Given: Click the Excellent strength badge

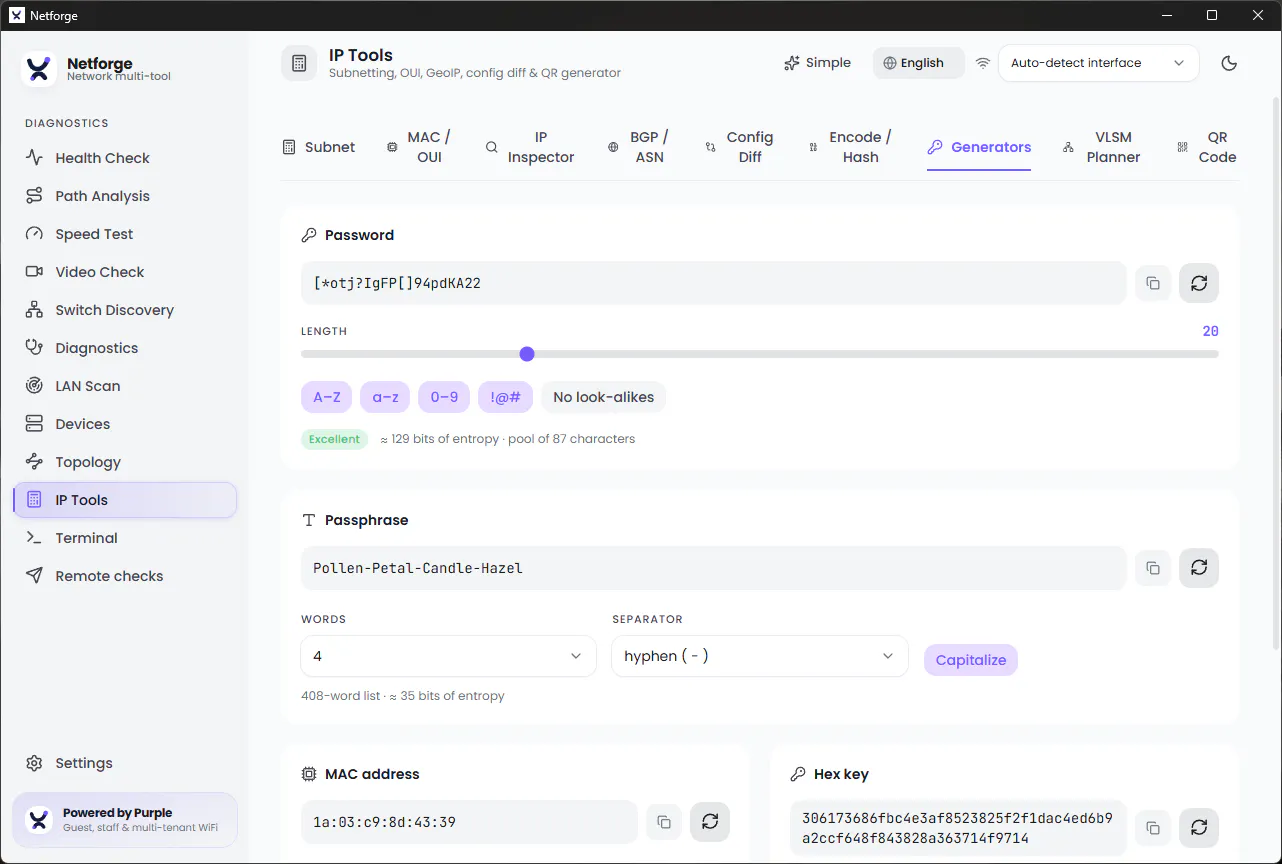Looking at the screenshot, I should tap(335, 439).
